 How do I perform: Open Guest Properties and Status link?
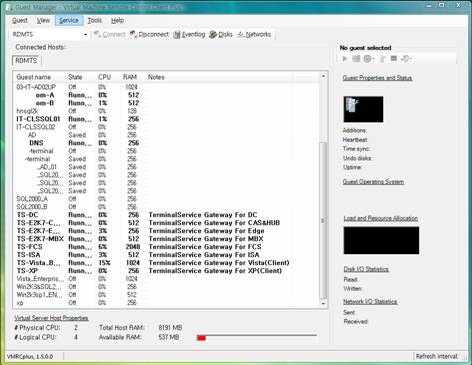(x=377, y=78)
